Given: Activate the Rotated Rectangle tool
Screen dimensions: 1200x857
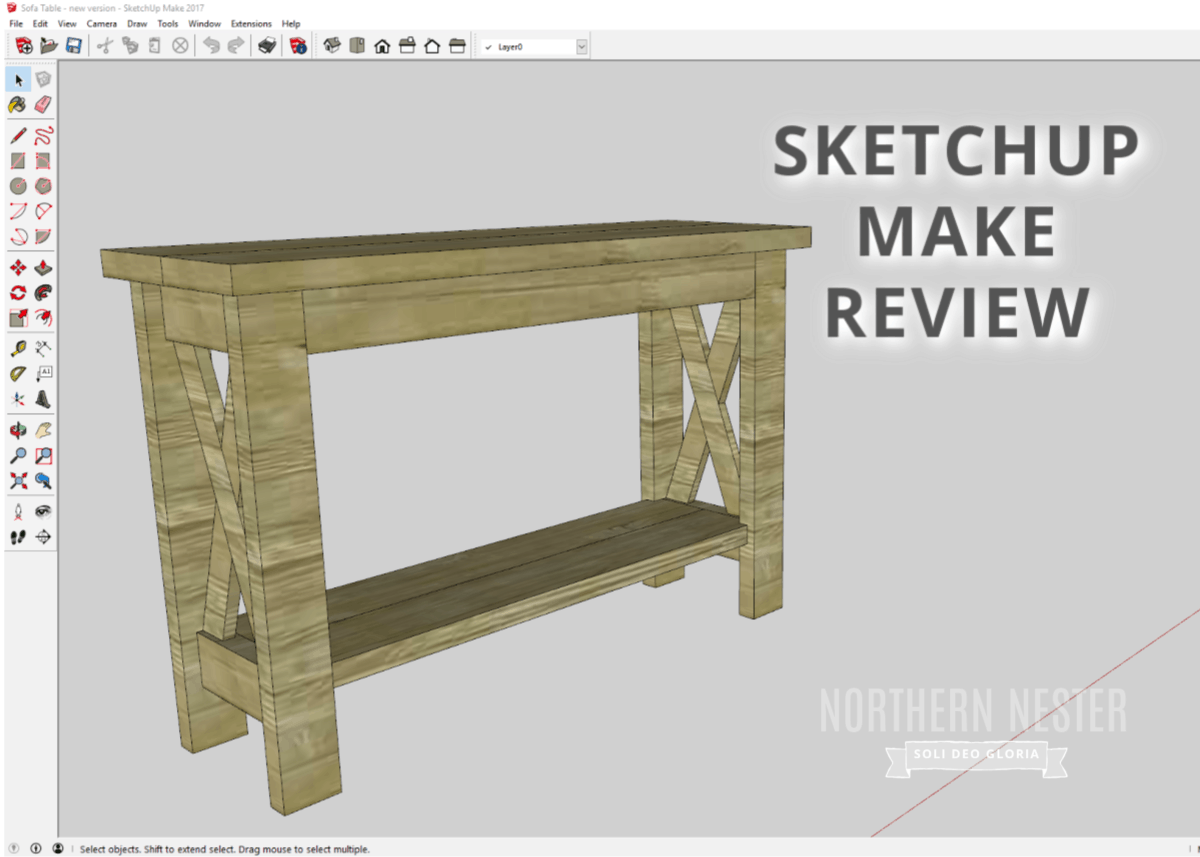Looking at the screenshot, I should [43, 160].
